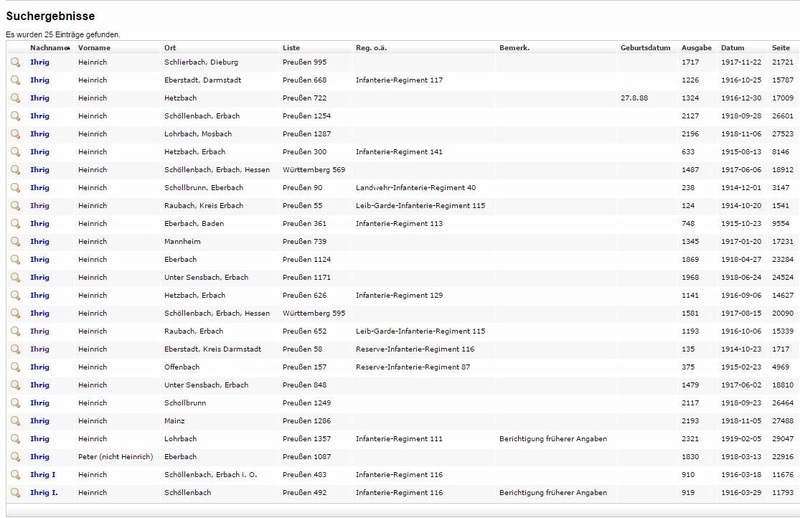
Task: Sort by Seite column header
Action: pos(780,47)
